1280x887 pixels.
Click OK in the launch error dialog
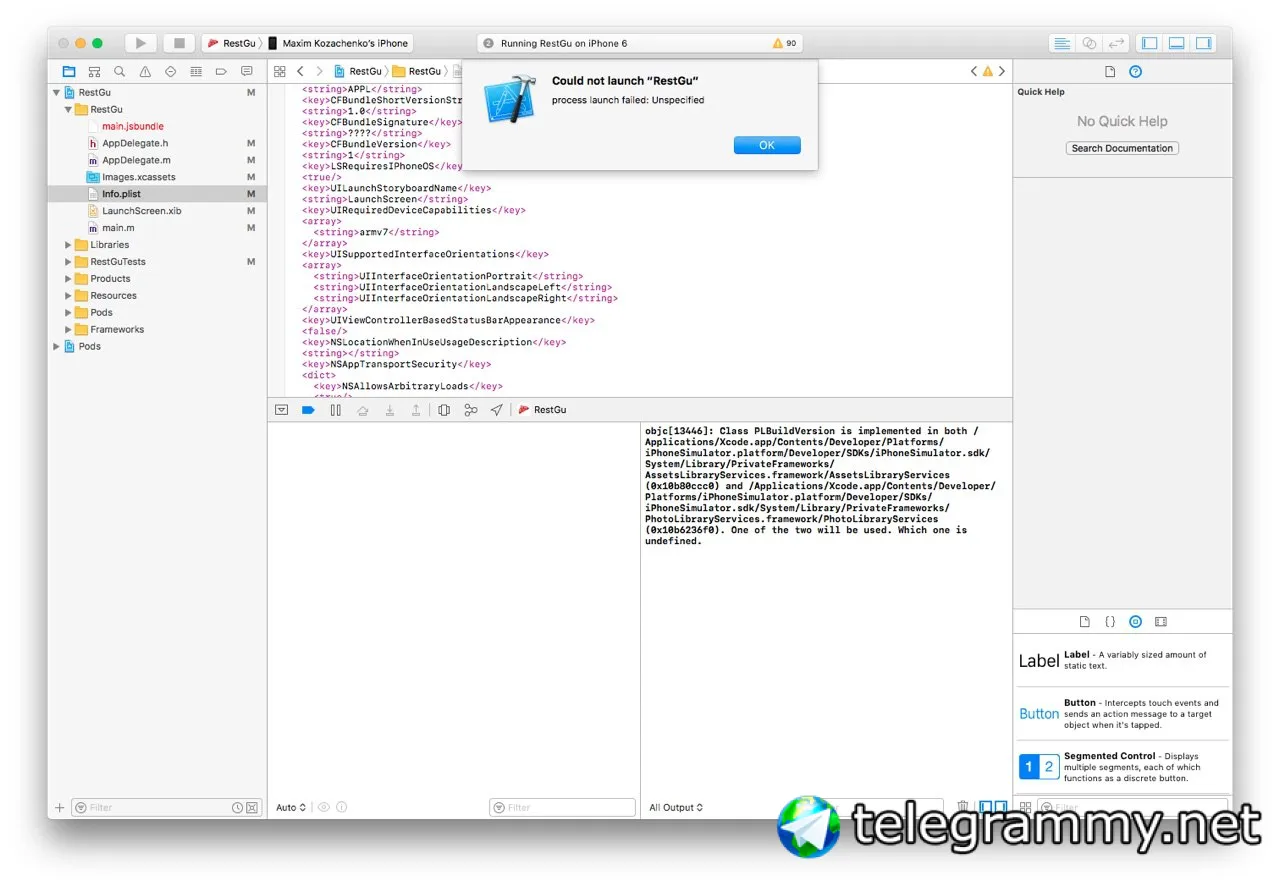(767, 145)
